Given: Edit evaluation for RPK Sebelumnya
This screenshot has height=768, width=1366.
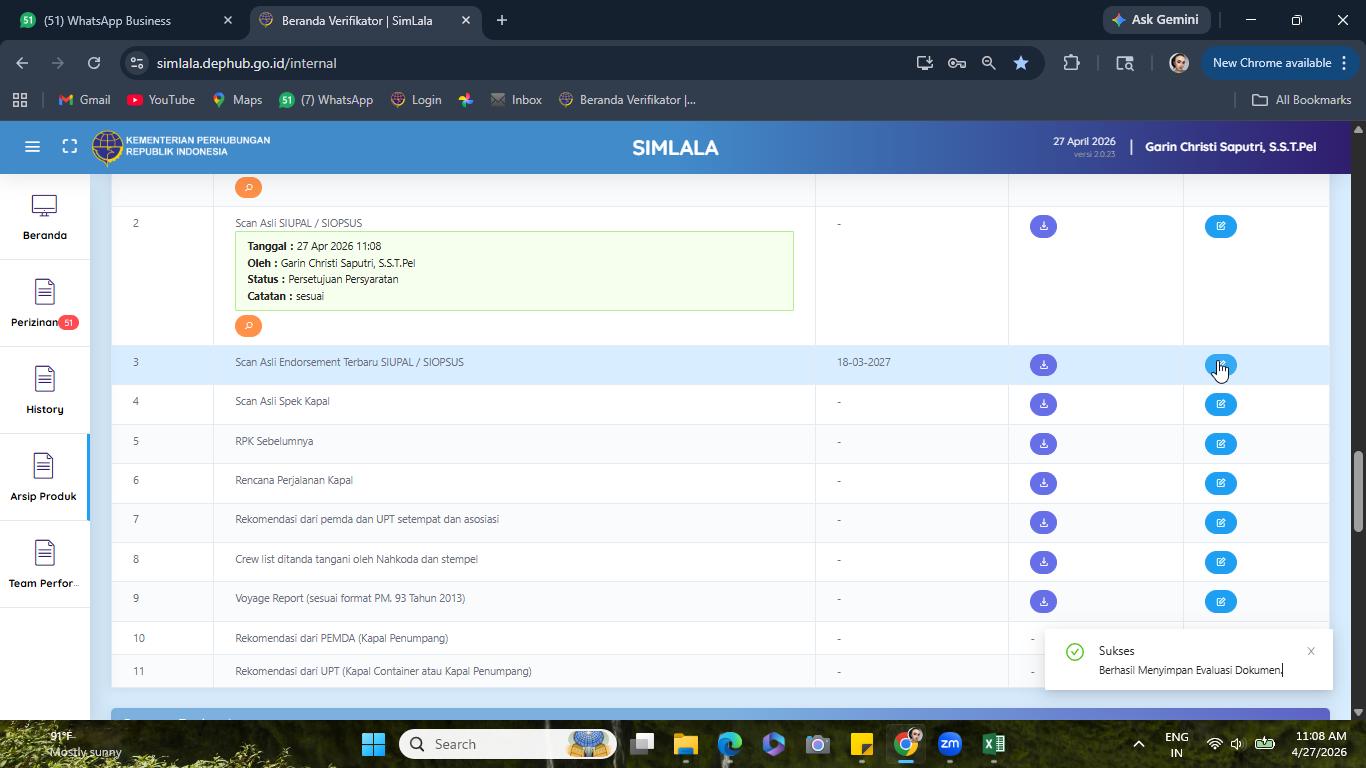Looking at the screenshot, I should [x=1220, y=444].
